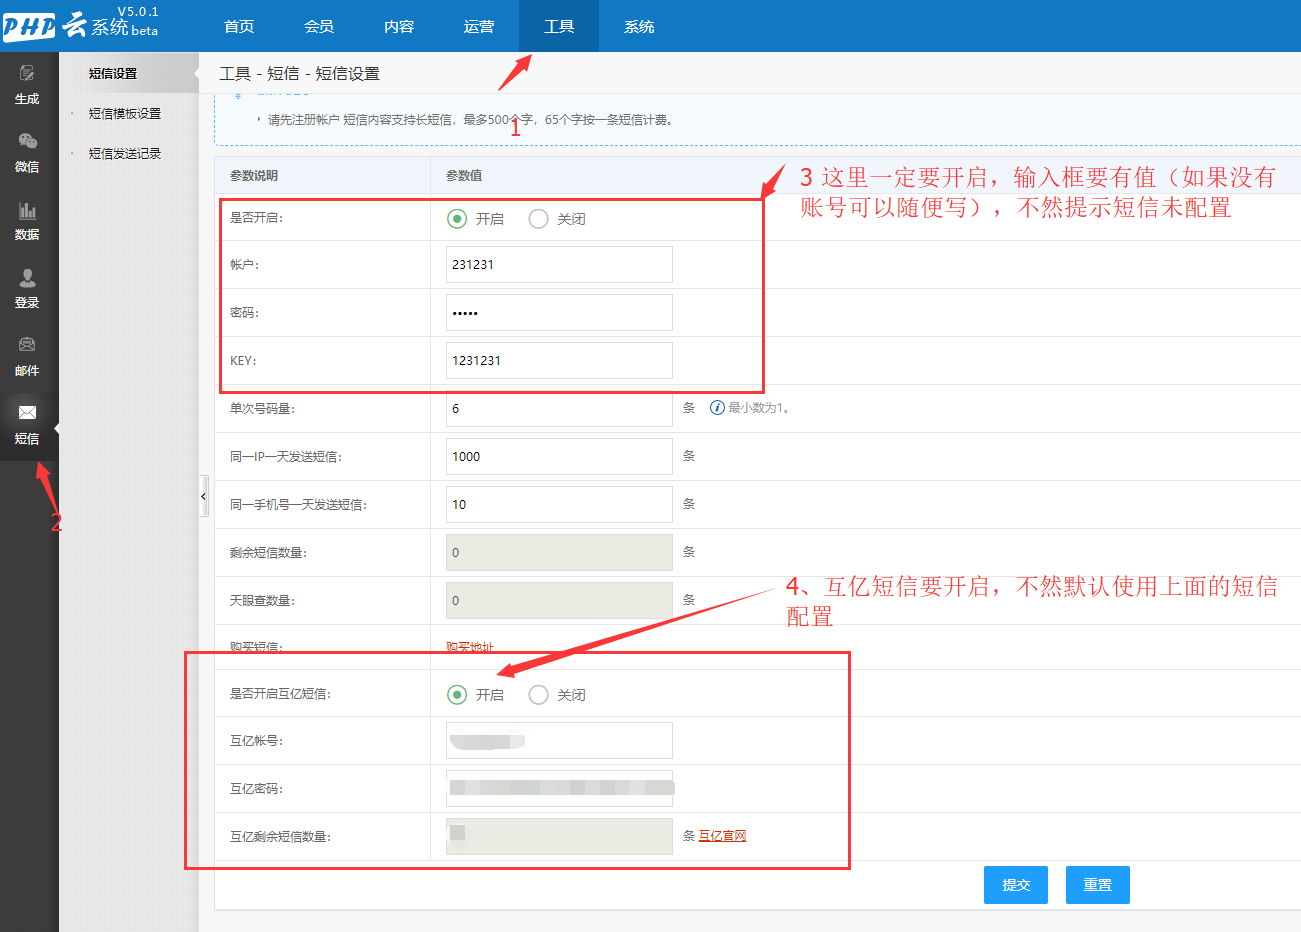Open the 微信 sidebar icon
Viewport: 1301px width, 932px height.
(27, 142)
